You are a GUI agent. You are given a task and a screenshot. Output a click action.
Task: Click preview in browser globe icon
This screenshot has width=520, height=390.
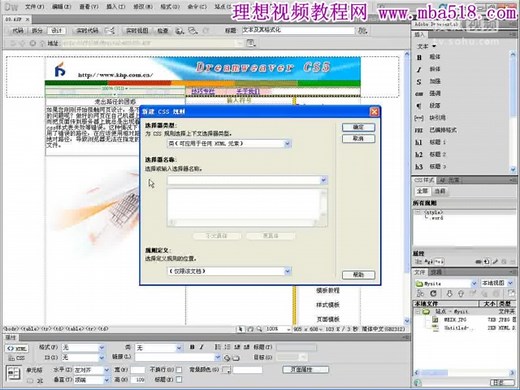click(180, 31)
